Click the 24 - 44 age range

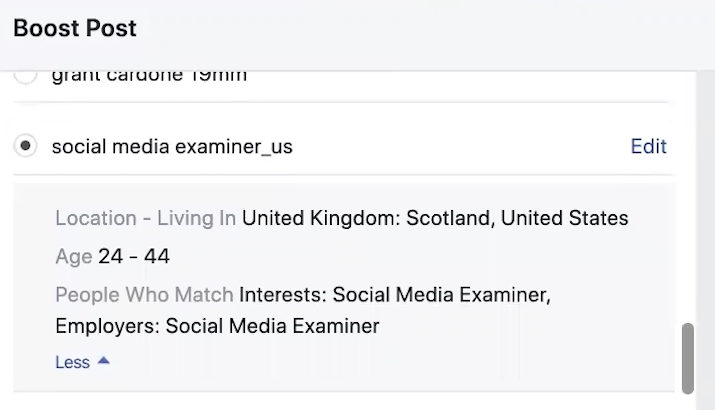pyautogui.click(x=134, y=256)
